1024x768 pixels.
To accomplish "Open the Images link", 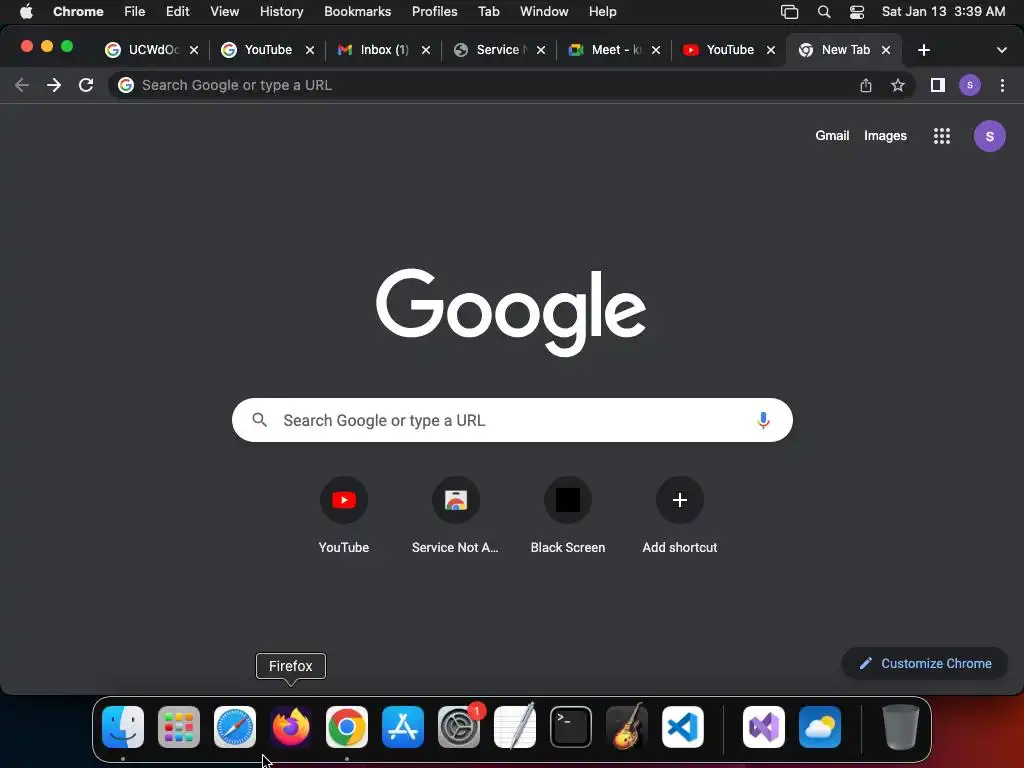I will tap(885, 136).
